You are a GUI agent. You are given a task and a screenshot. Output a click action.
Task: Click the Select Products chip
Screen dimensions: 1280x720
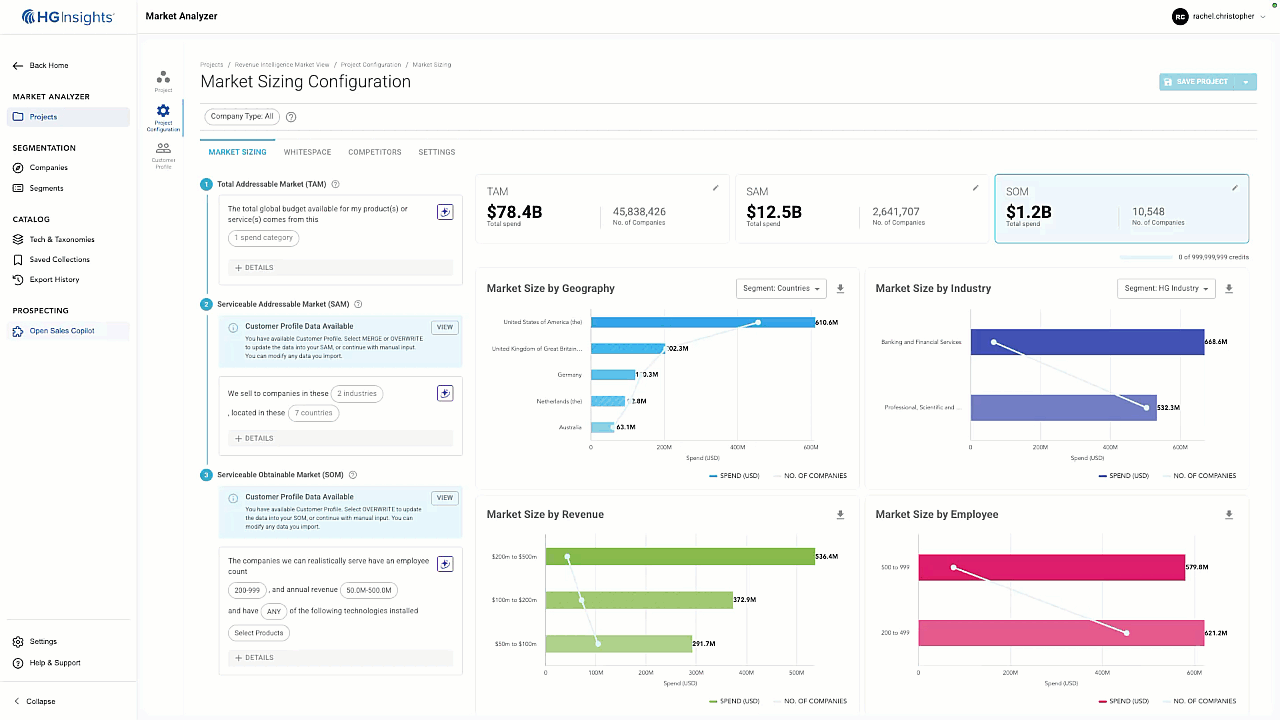259,632
